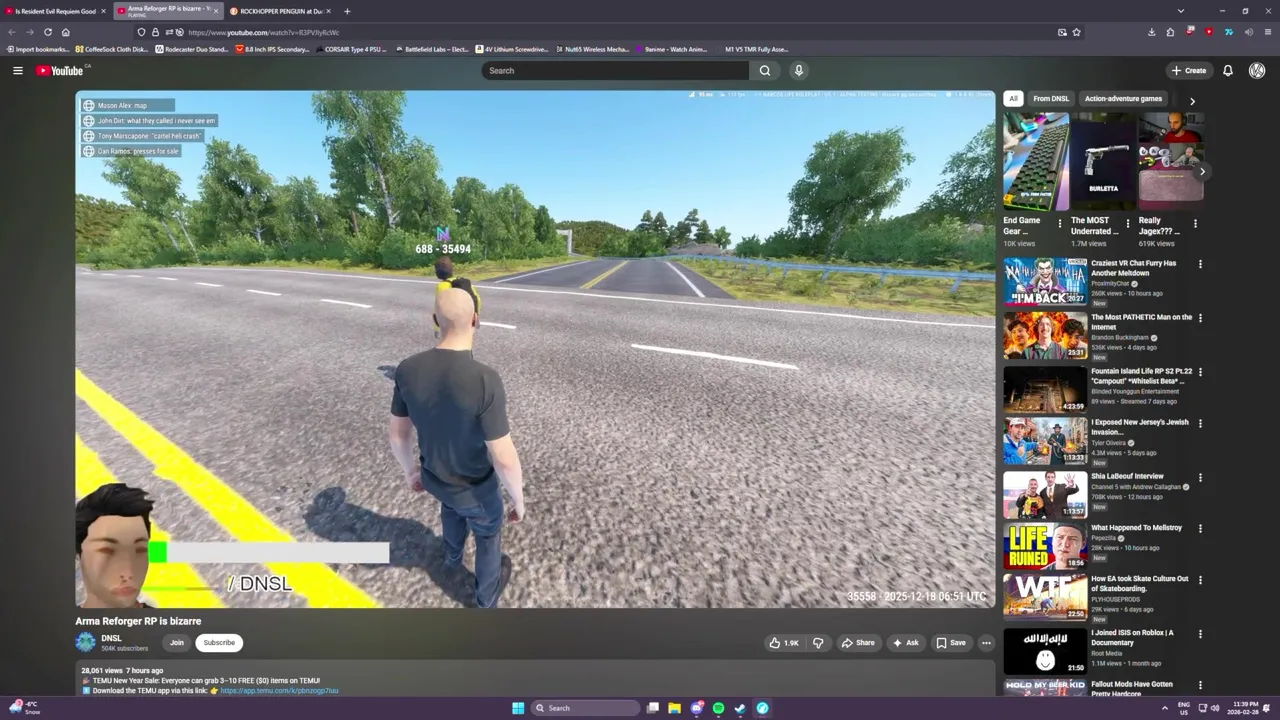This screenshot has height=720, width=1280.
Task: Open How EA took Skate Culture thumbnail
Action: coord(1045,597)
